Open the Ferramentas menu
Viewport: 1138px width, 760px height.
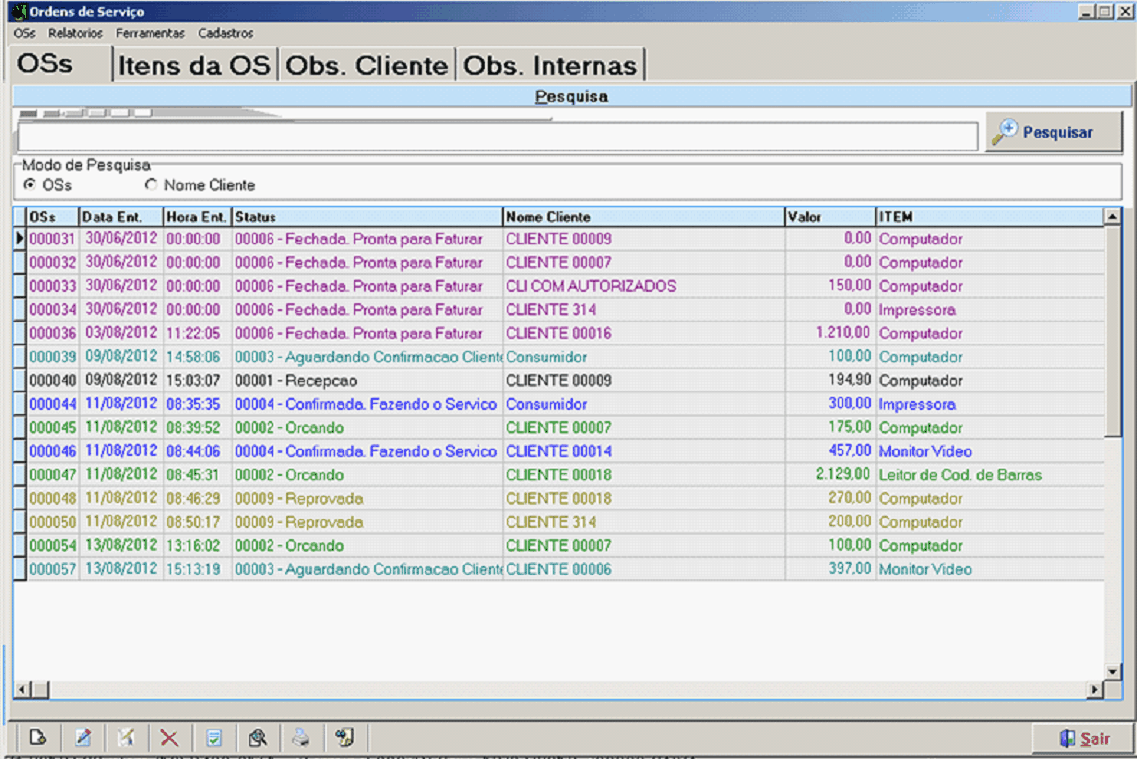click(150, 33)
